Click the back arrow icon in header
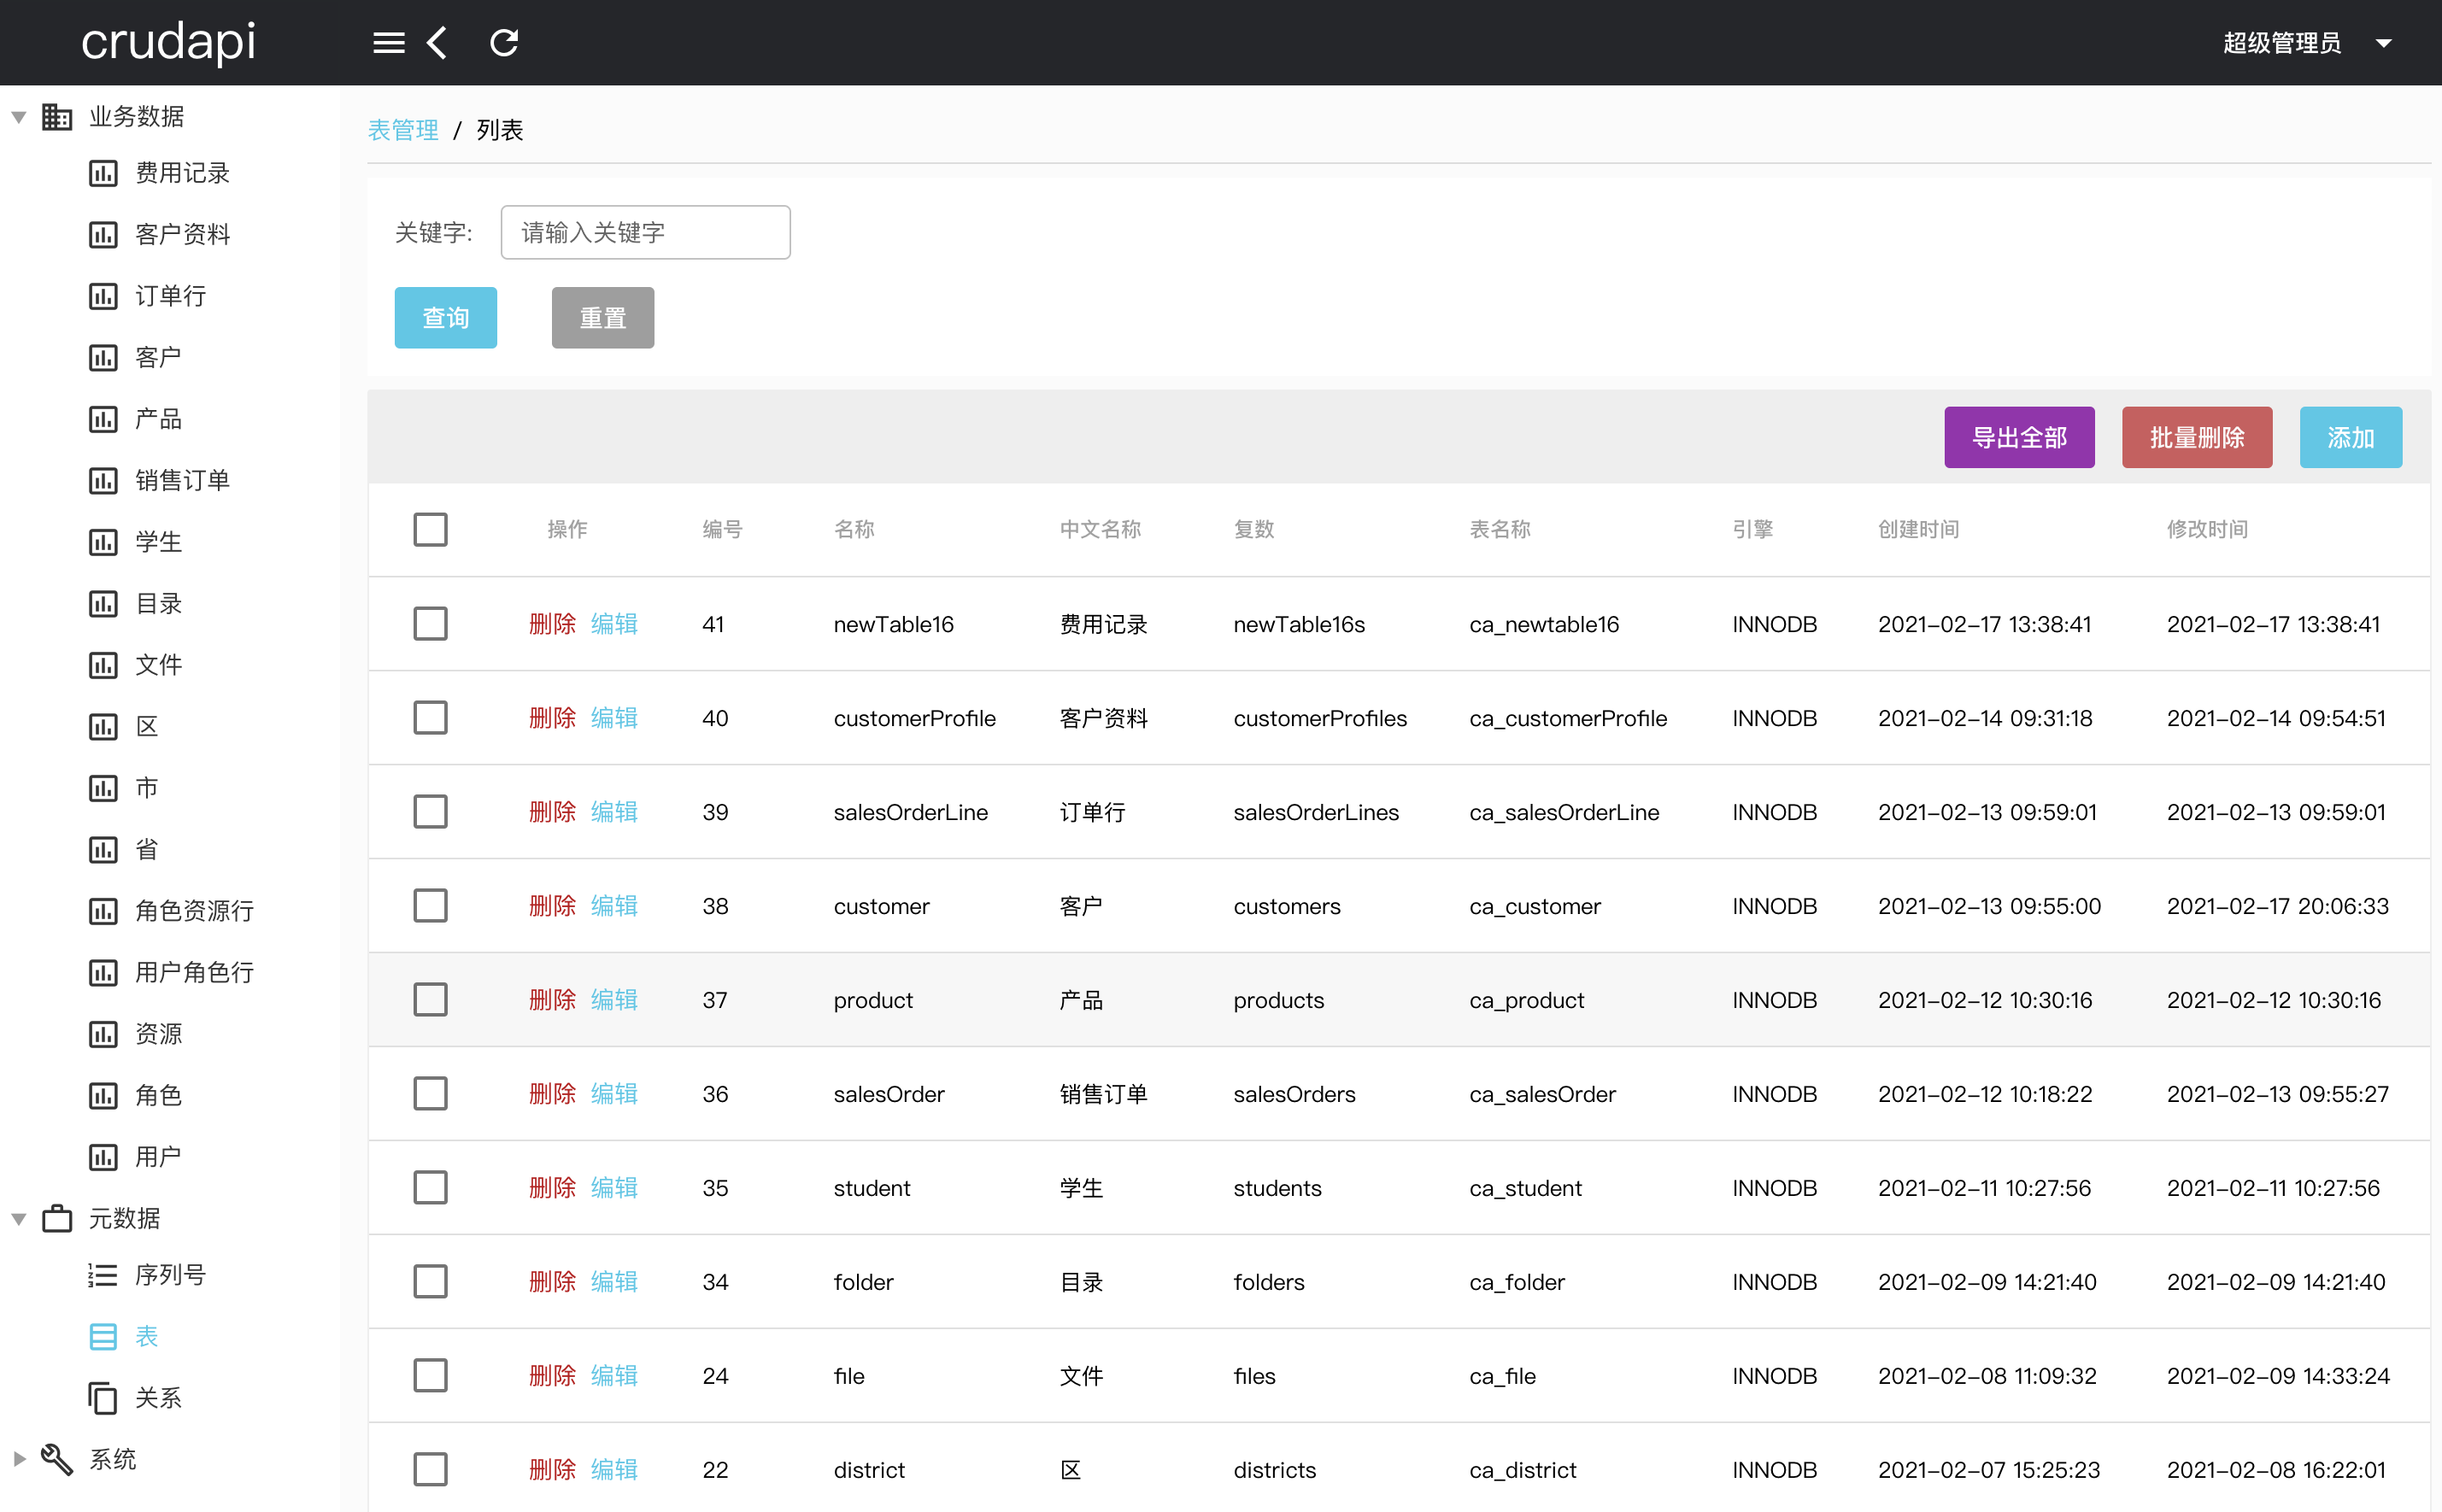This screenshot has height=1512, width=2442. pyautogui.click(x=437, y=43)
